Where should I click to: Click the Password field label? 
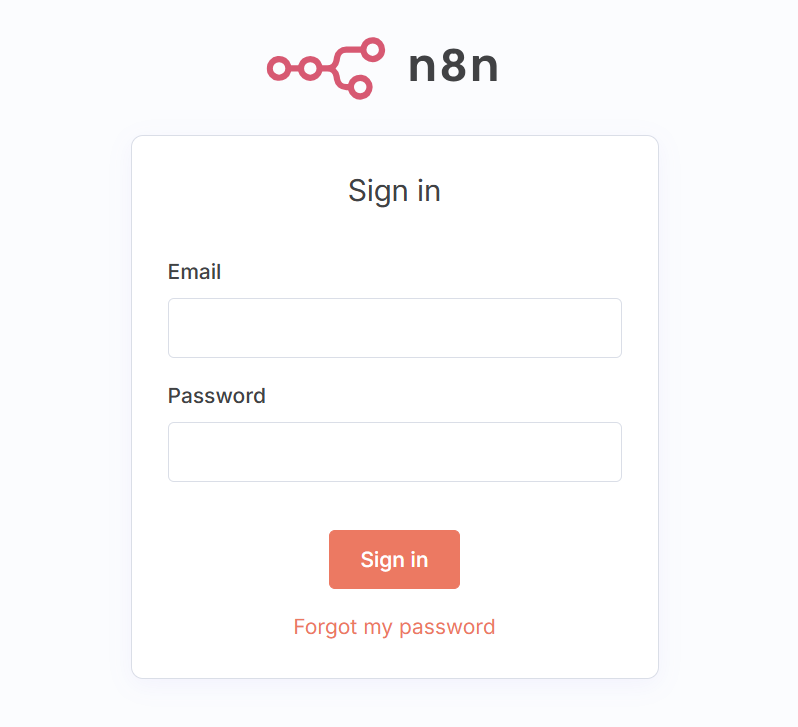click(x=216, y=395)
